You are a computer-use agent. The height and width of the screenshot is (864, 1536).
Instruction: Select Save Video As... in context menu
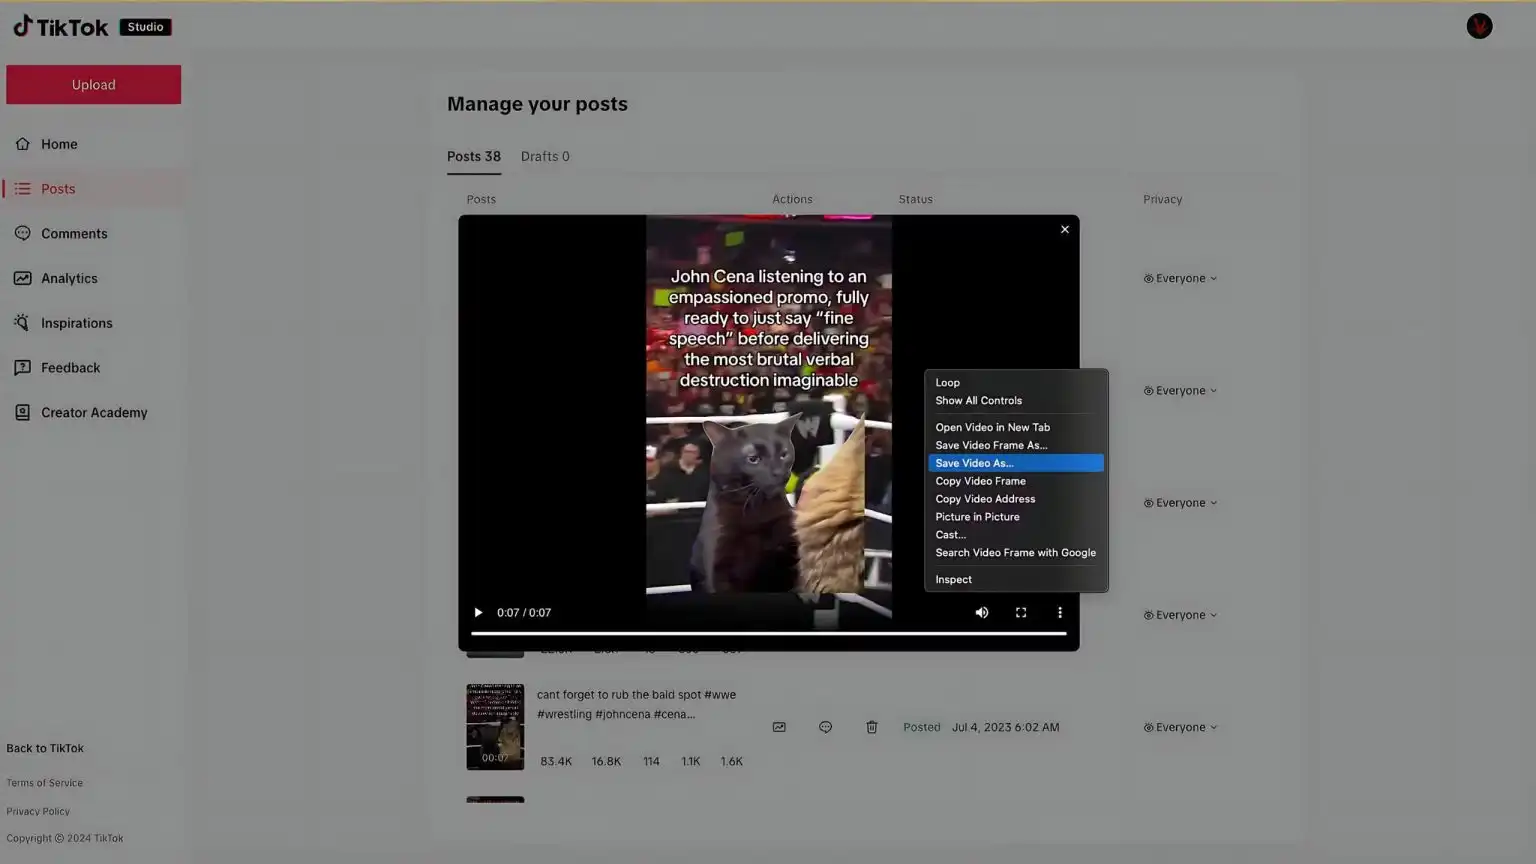click(1014, 463)
